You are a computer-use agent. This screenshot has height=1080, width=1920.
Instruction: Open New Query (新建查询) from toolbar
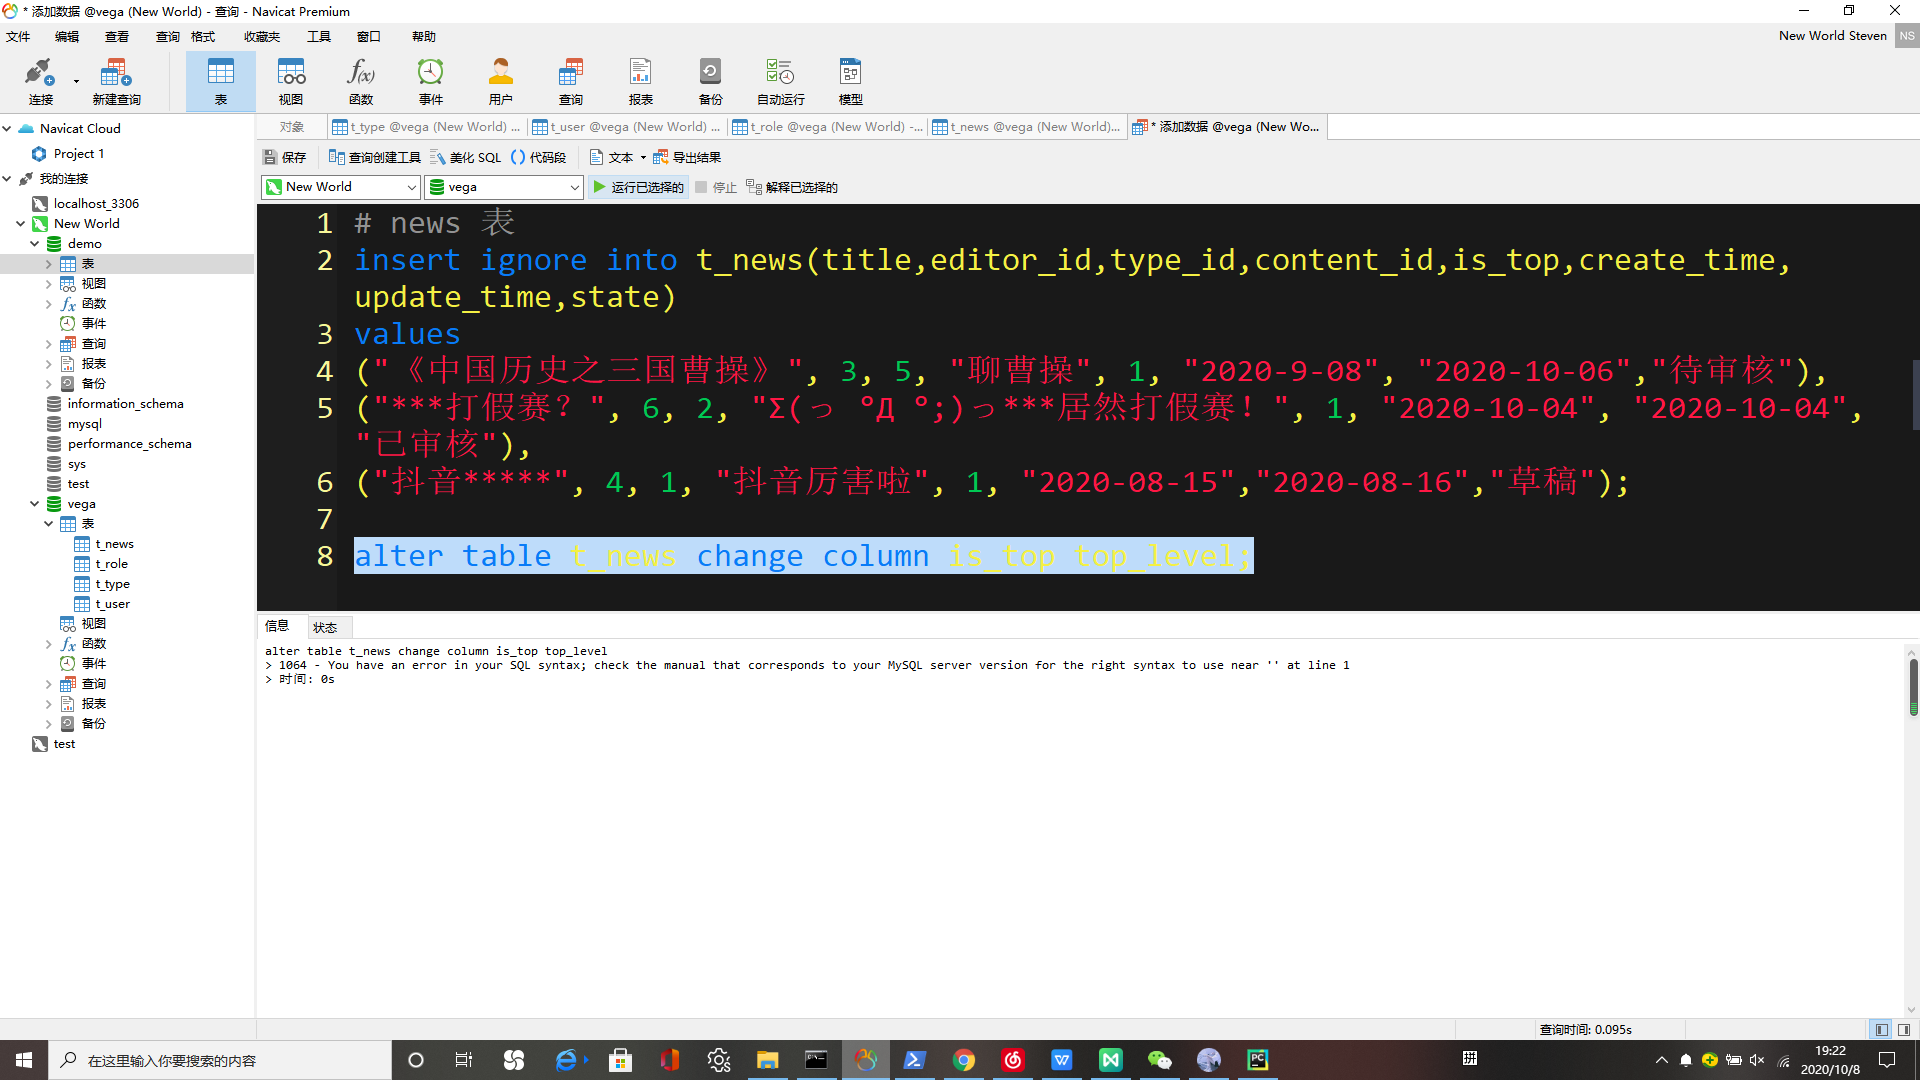[116, 81]
